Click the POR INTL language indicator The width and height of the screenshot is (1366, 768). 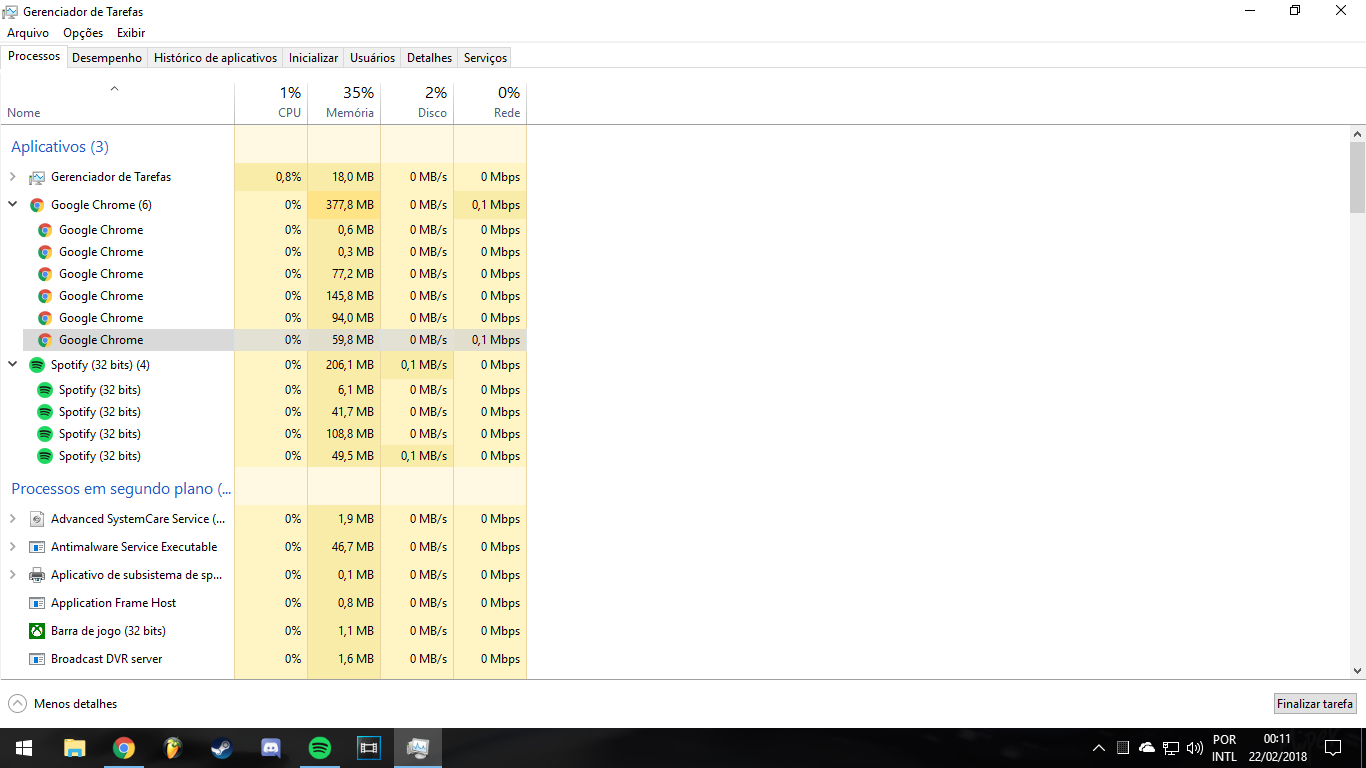[1224, 748]
